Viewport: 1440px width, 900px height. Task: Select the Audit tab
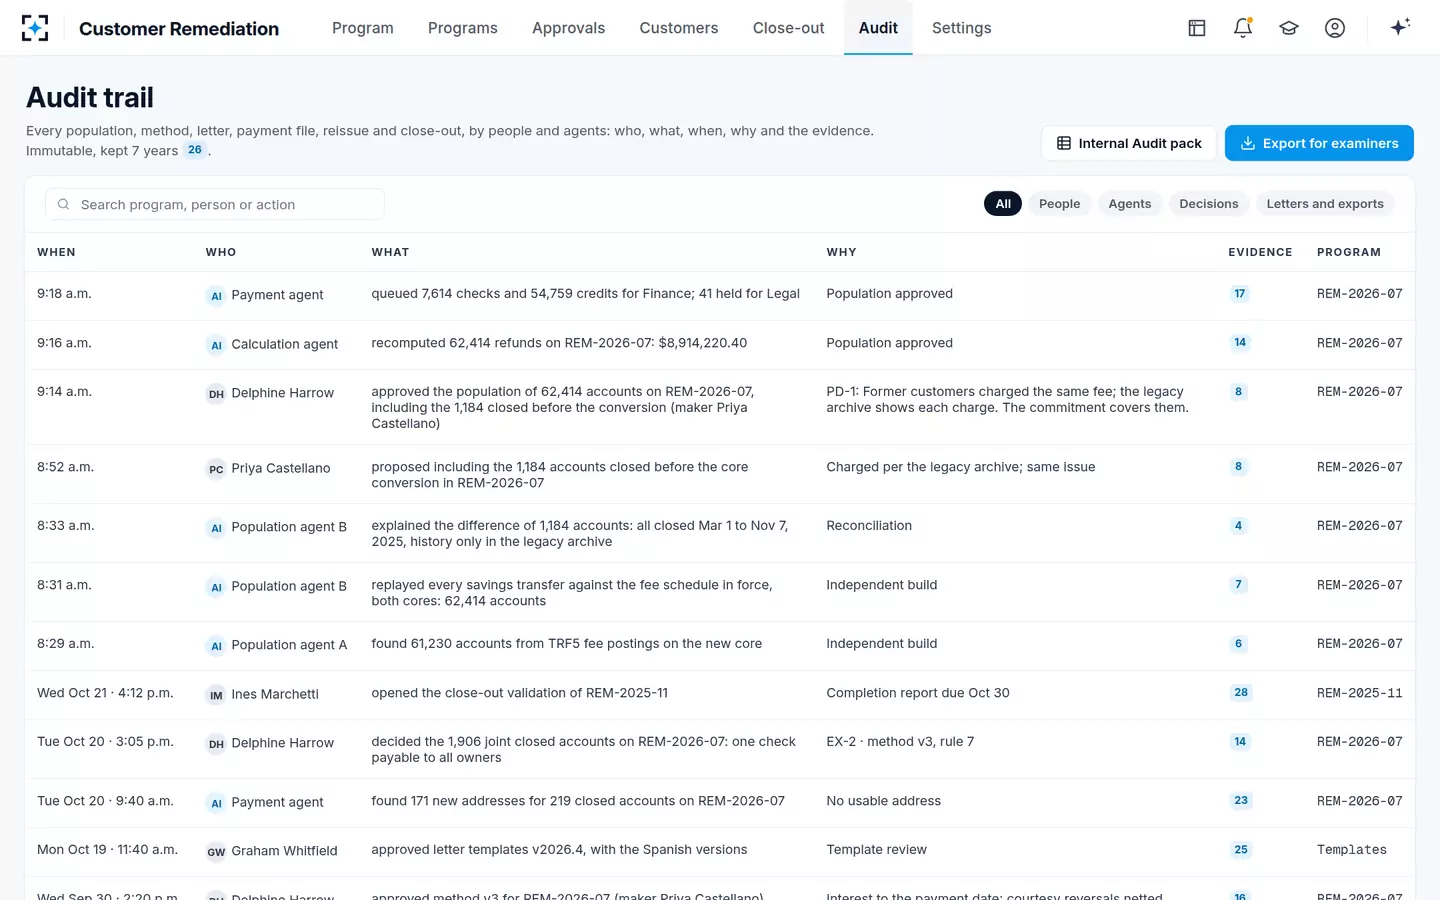878,28
